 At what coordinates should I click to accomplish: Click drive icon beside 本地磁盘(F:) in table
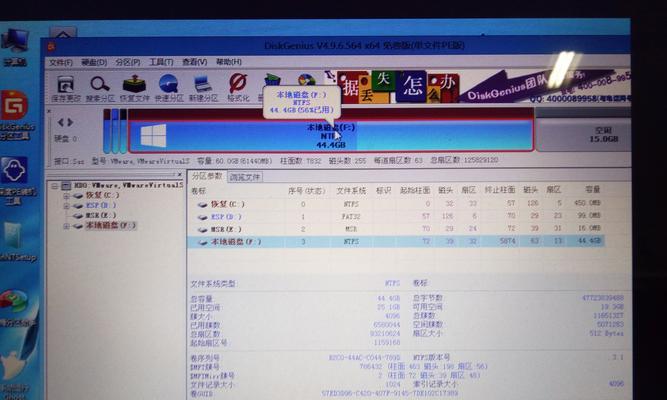point(202,243)
